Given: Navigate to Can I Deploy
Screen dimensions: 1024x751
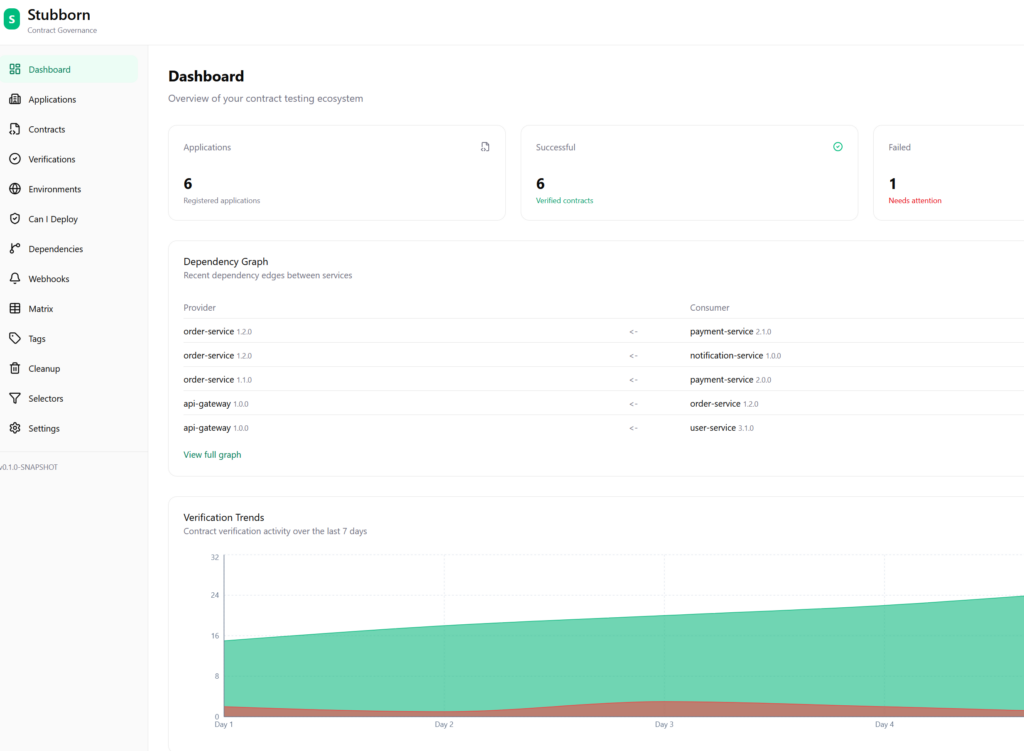Looking at the screenshot, I should [x=69, y=219].
